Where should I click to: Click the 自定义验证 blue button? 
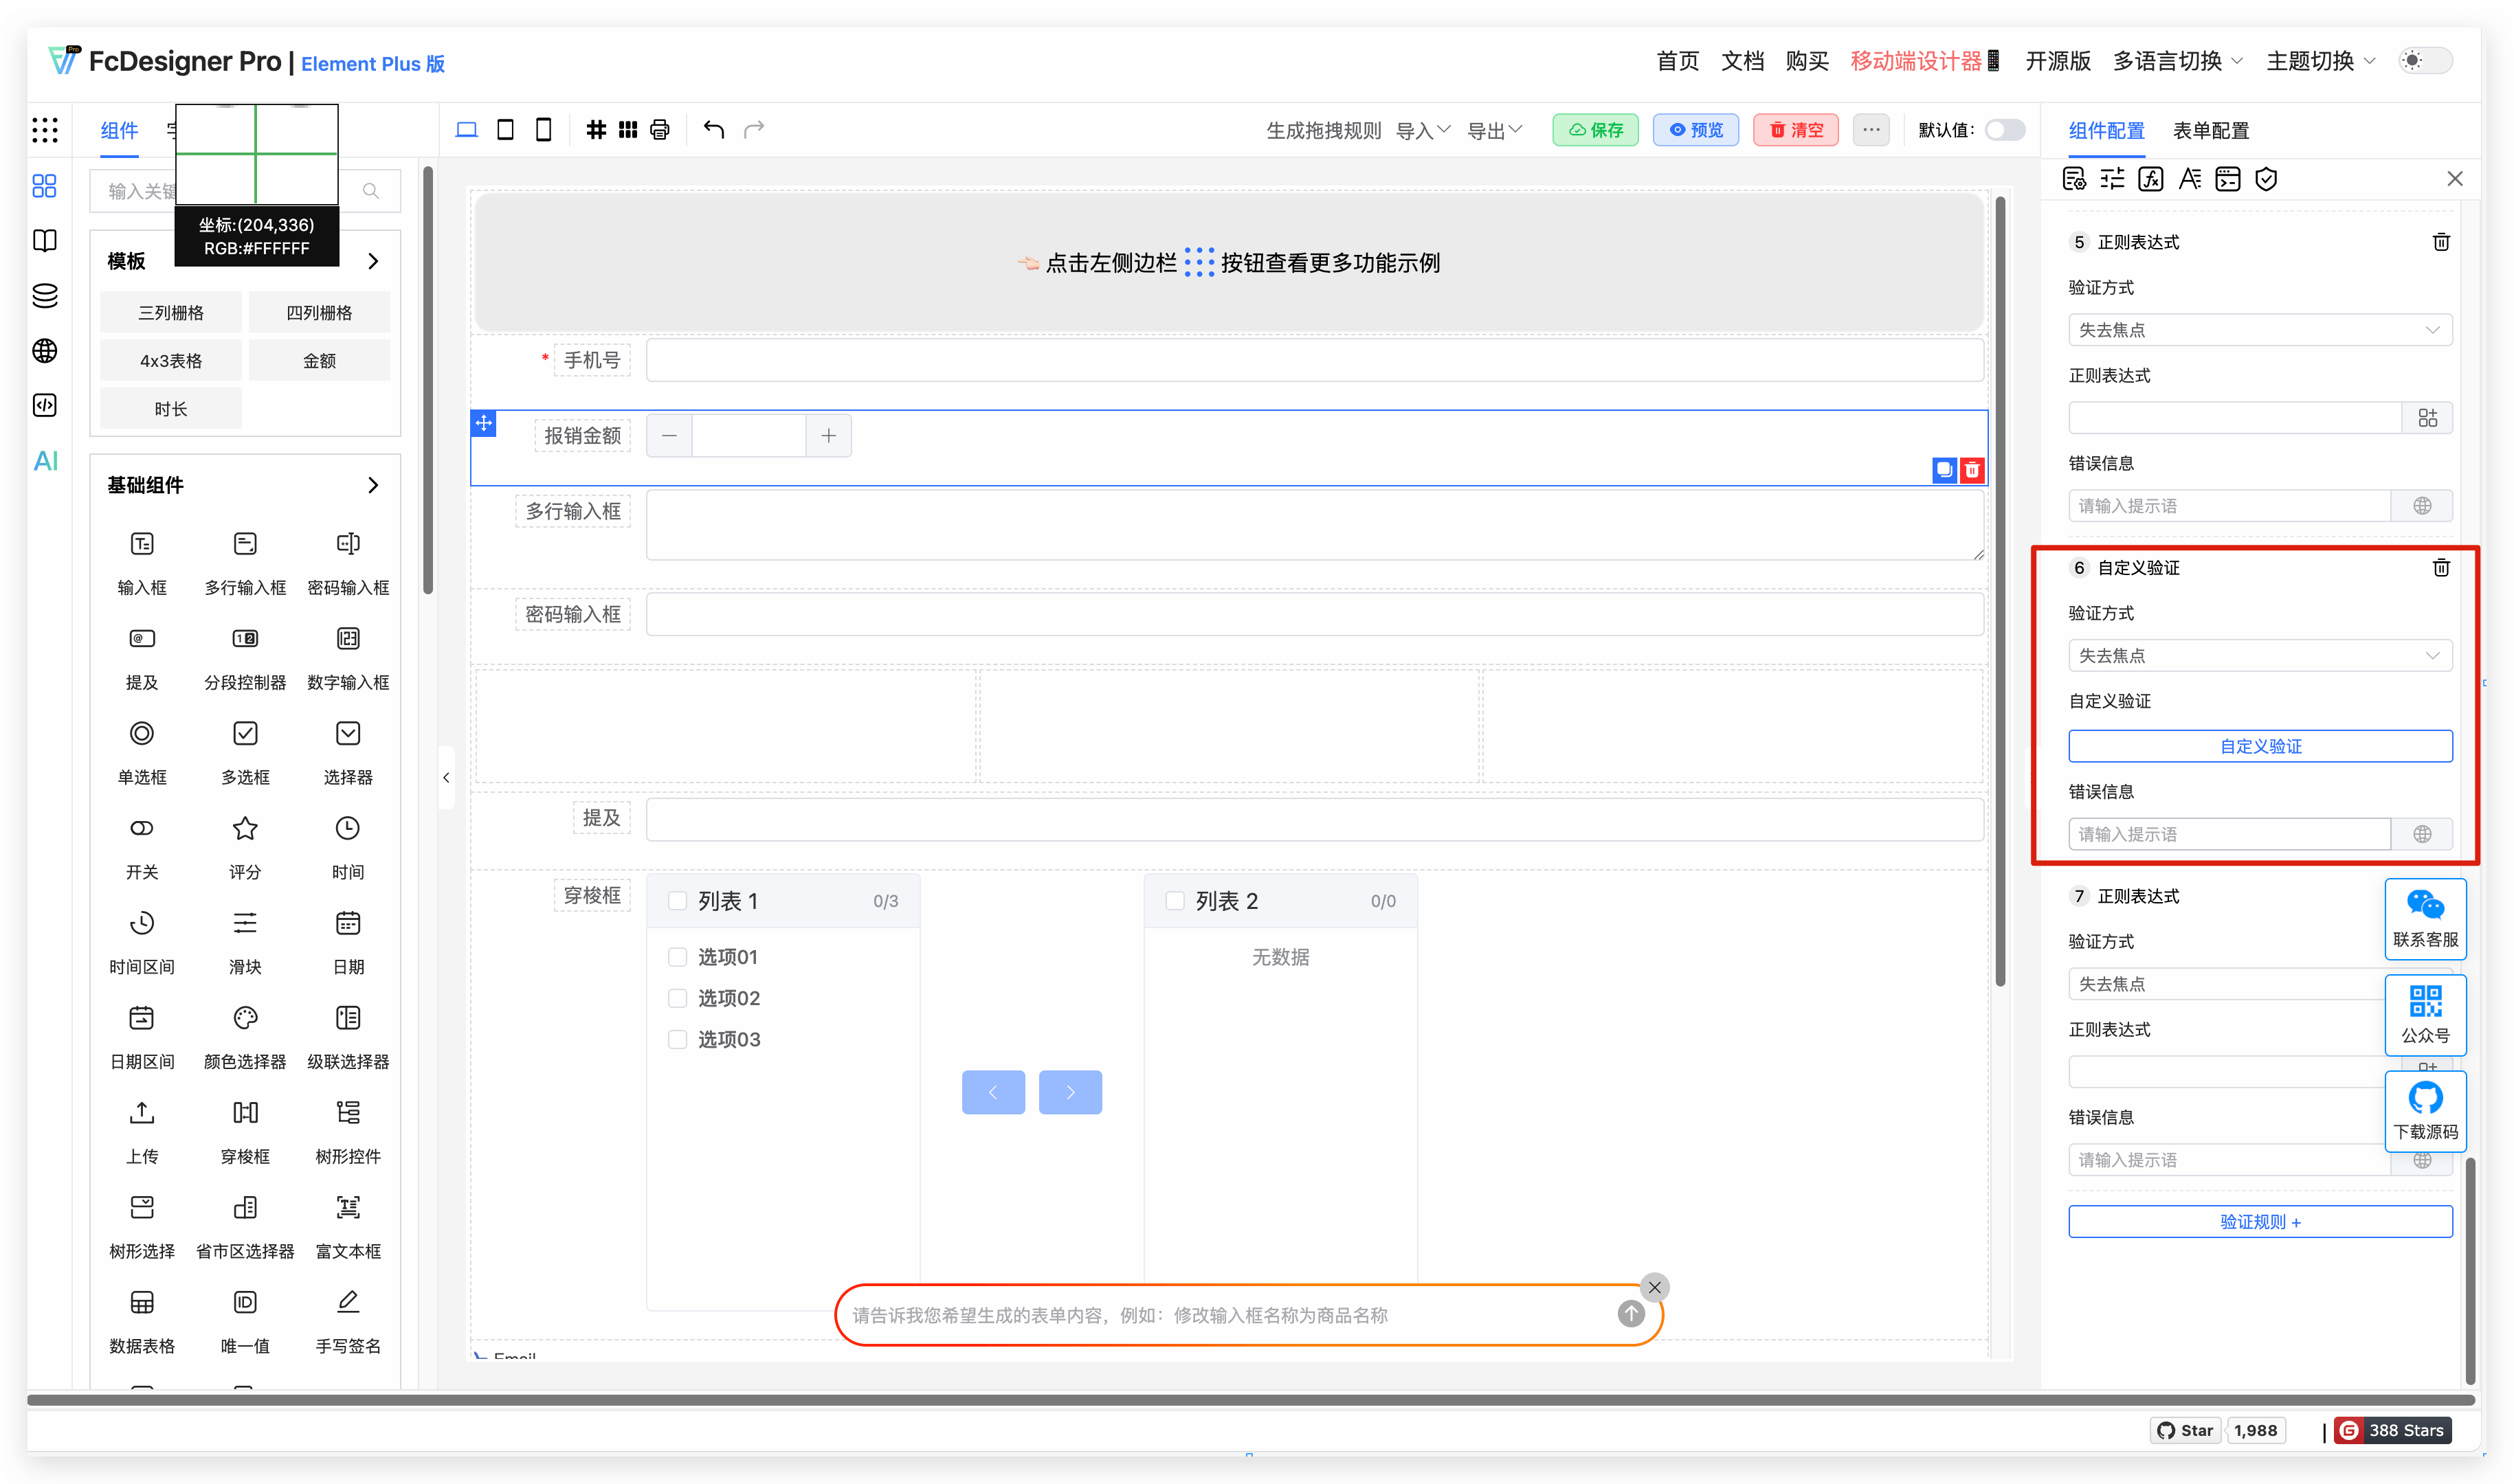(2260, 746)
